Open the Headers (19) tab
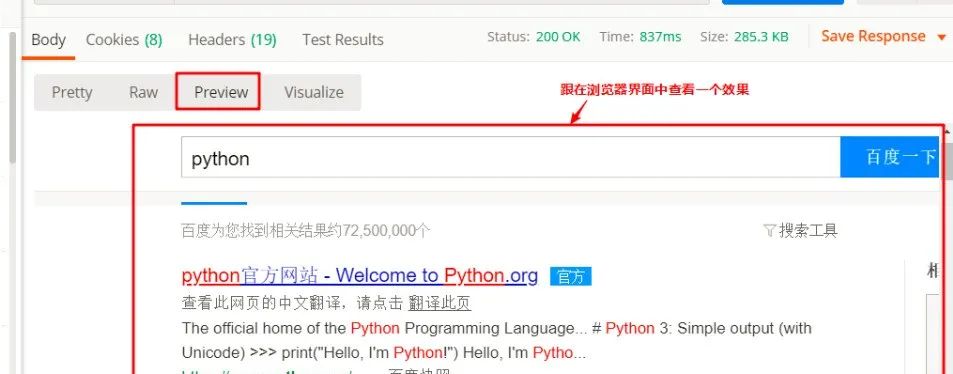Screen dimensions: 953x374 tap(232, 40)
